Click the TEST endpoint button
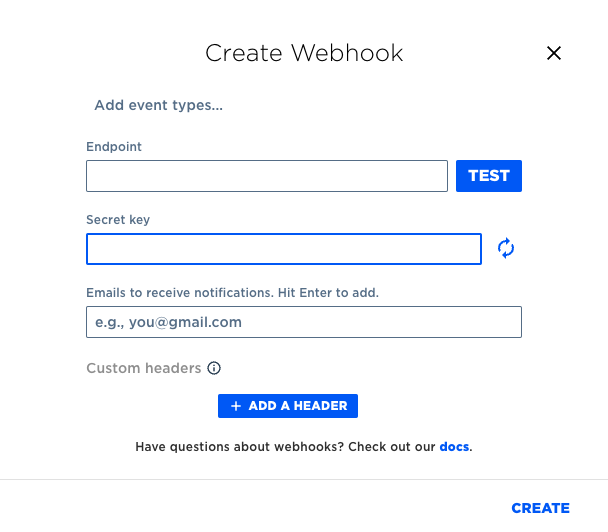This screenshot has width=608, height=532. [489, 176]
